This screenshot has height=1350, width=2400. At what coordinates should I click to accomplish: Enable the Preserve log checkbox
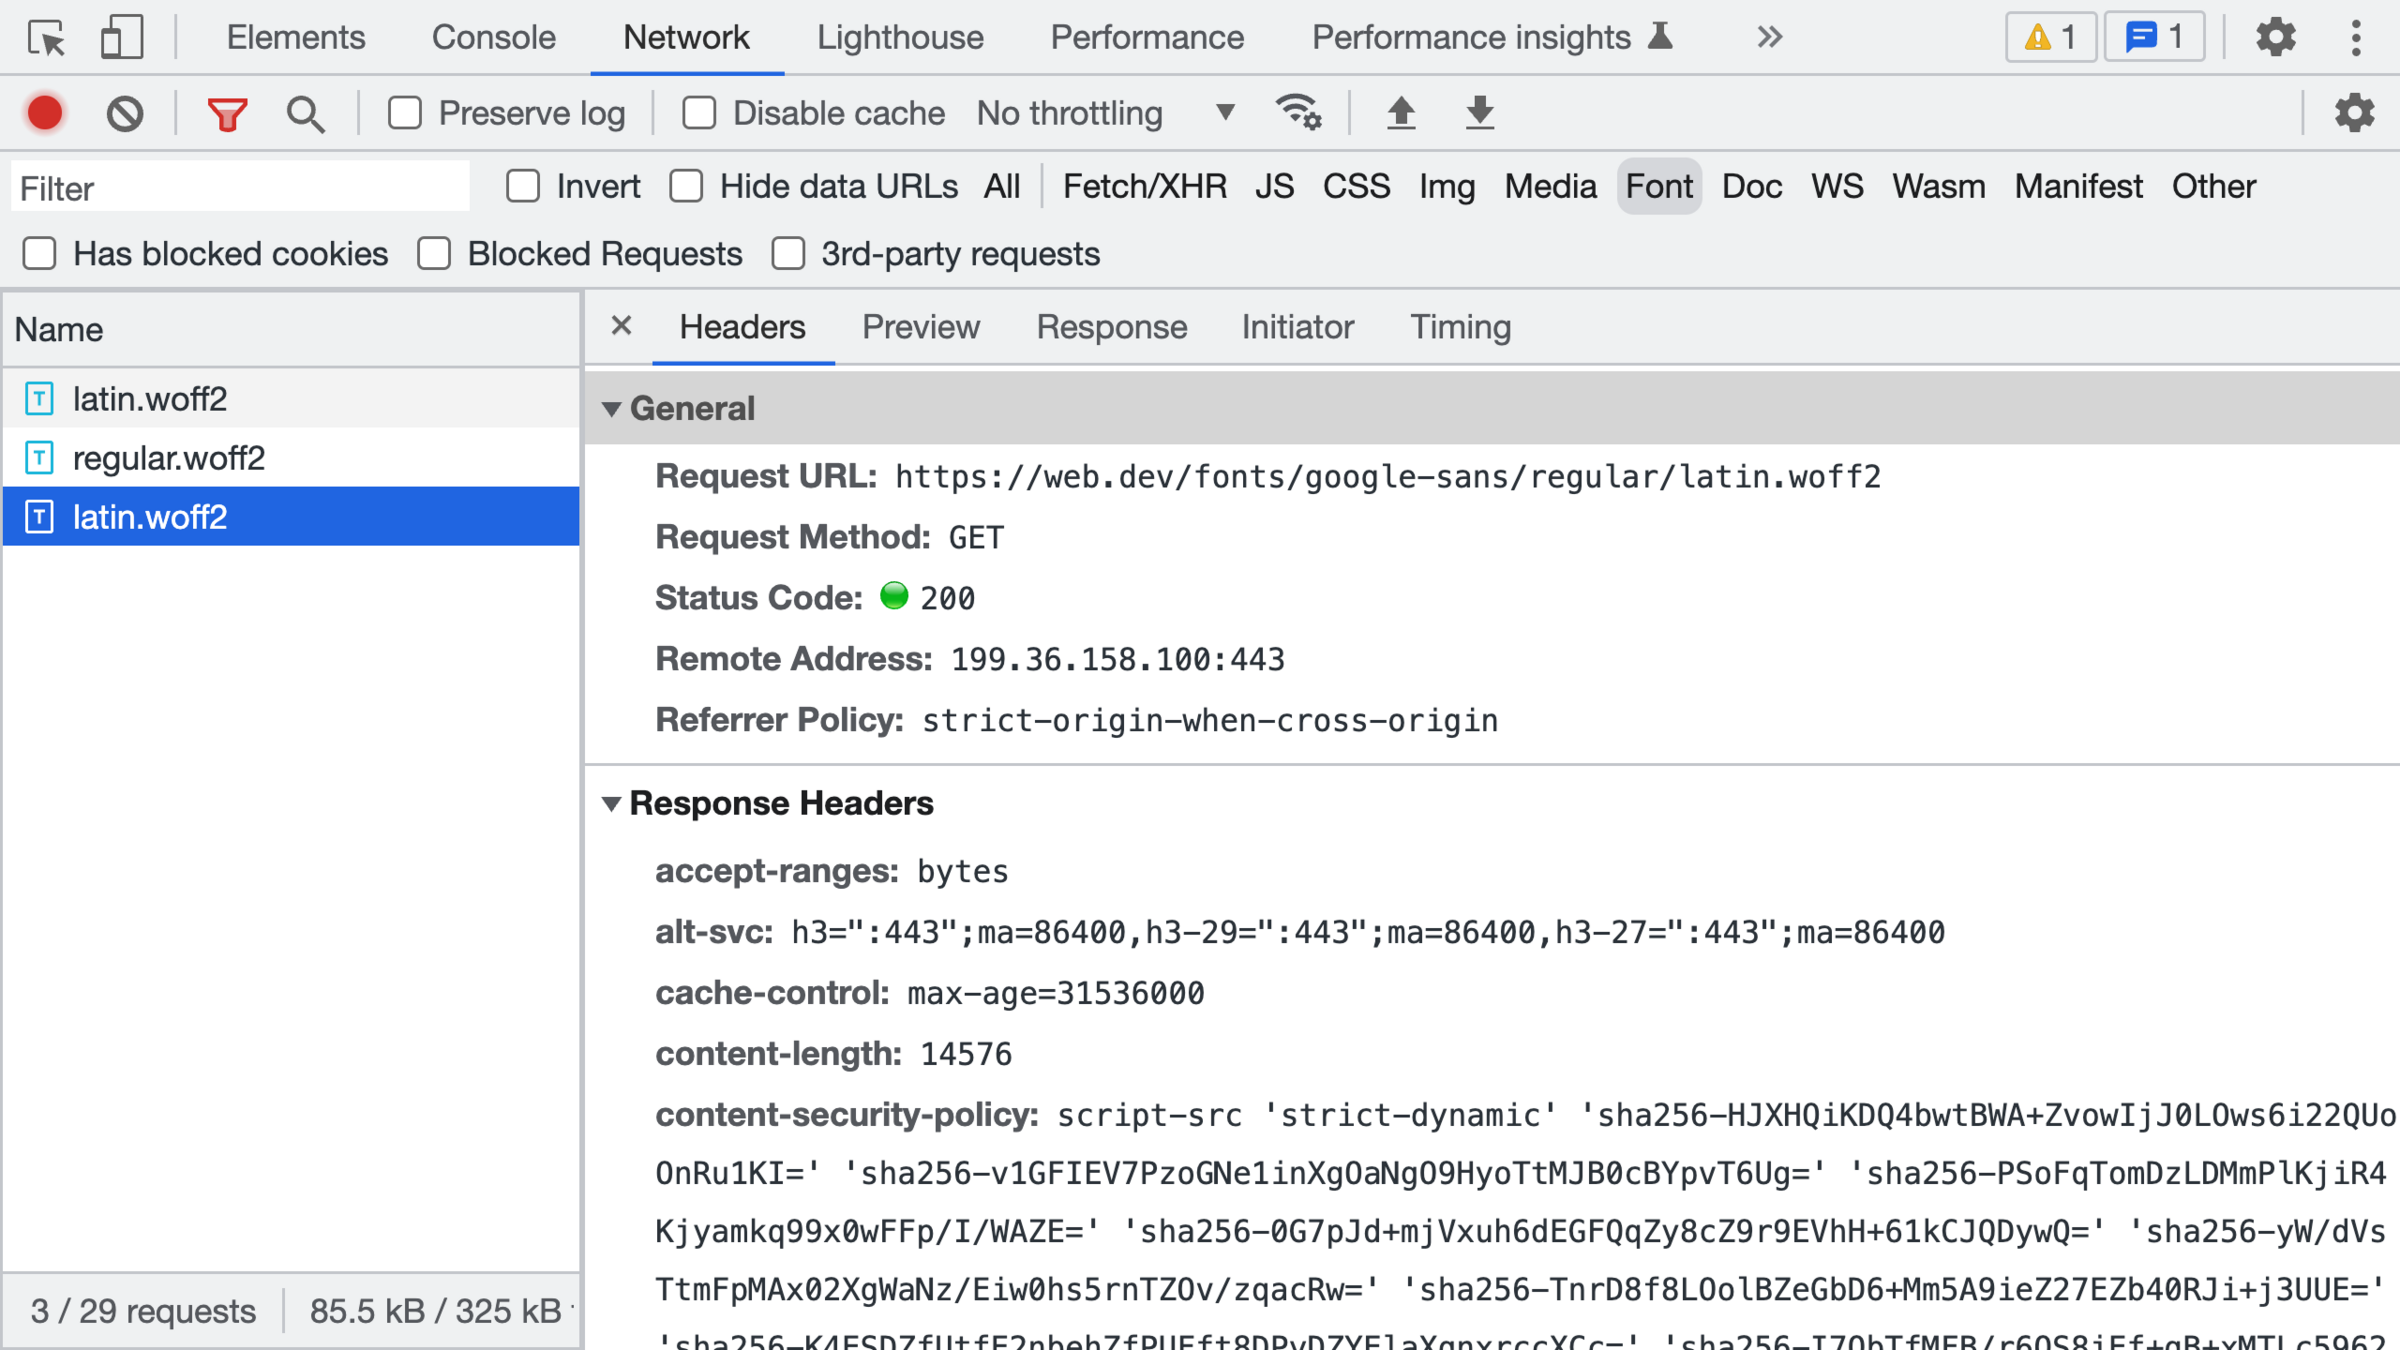[x=405, y=113]
